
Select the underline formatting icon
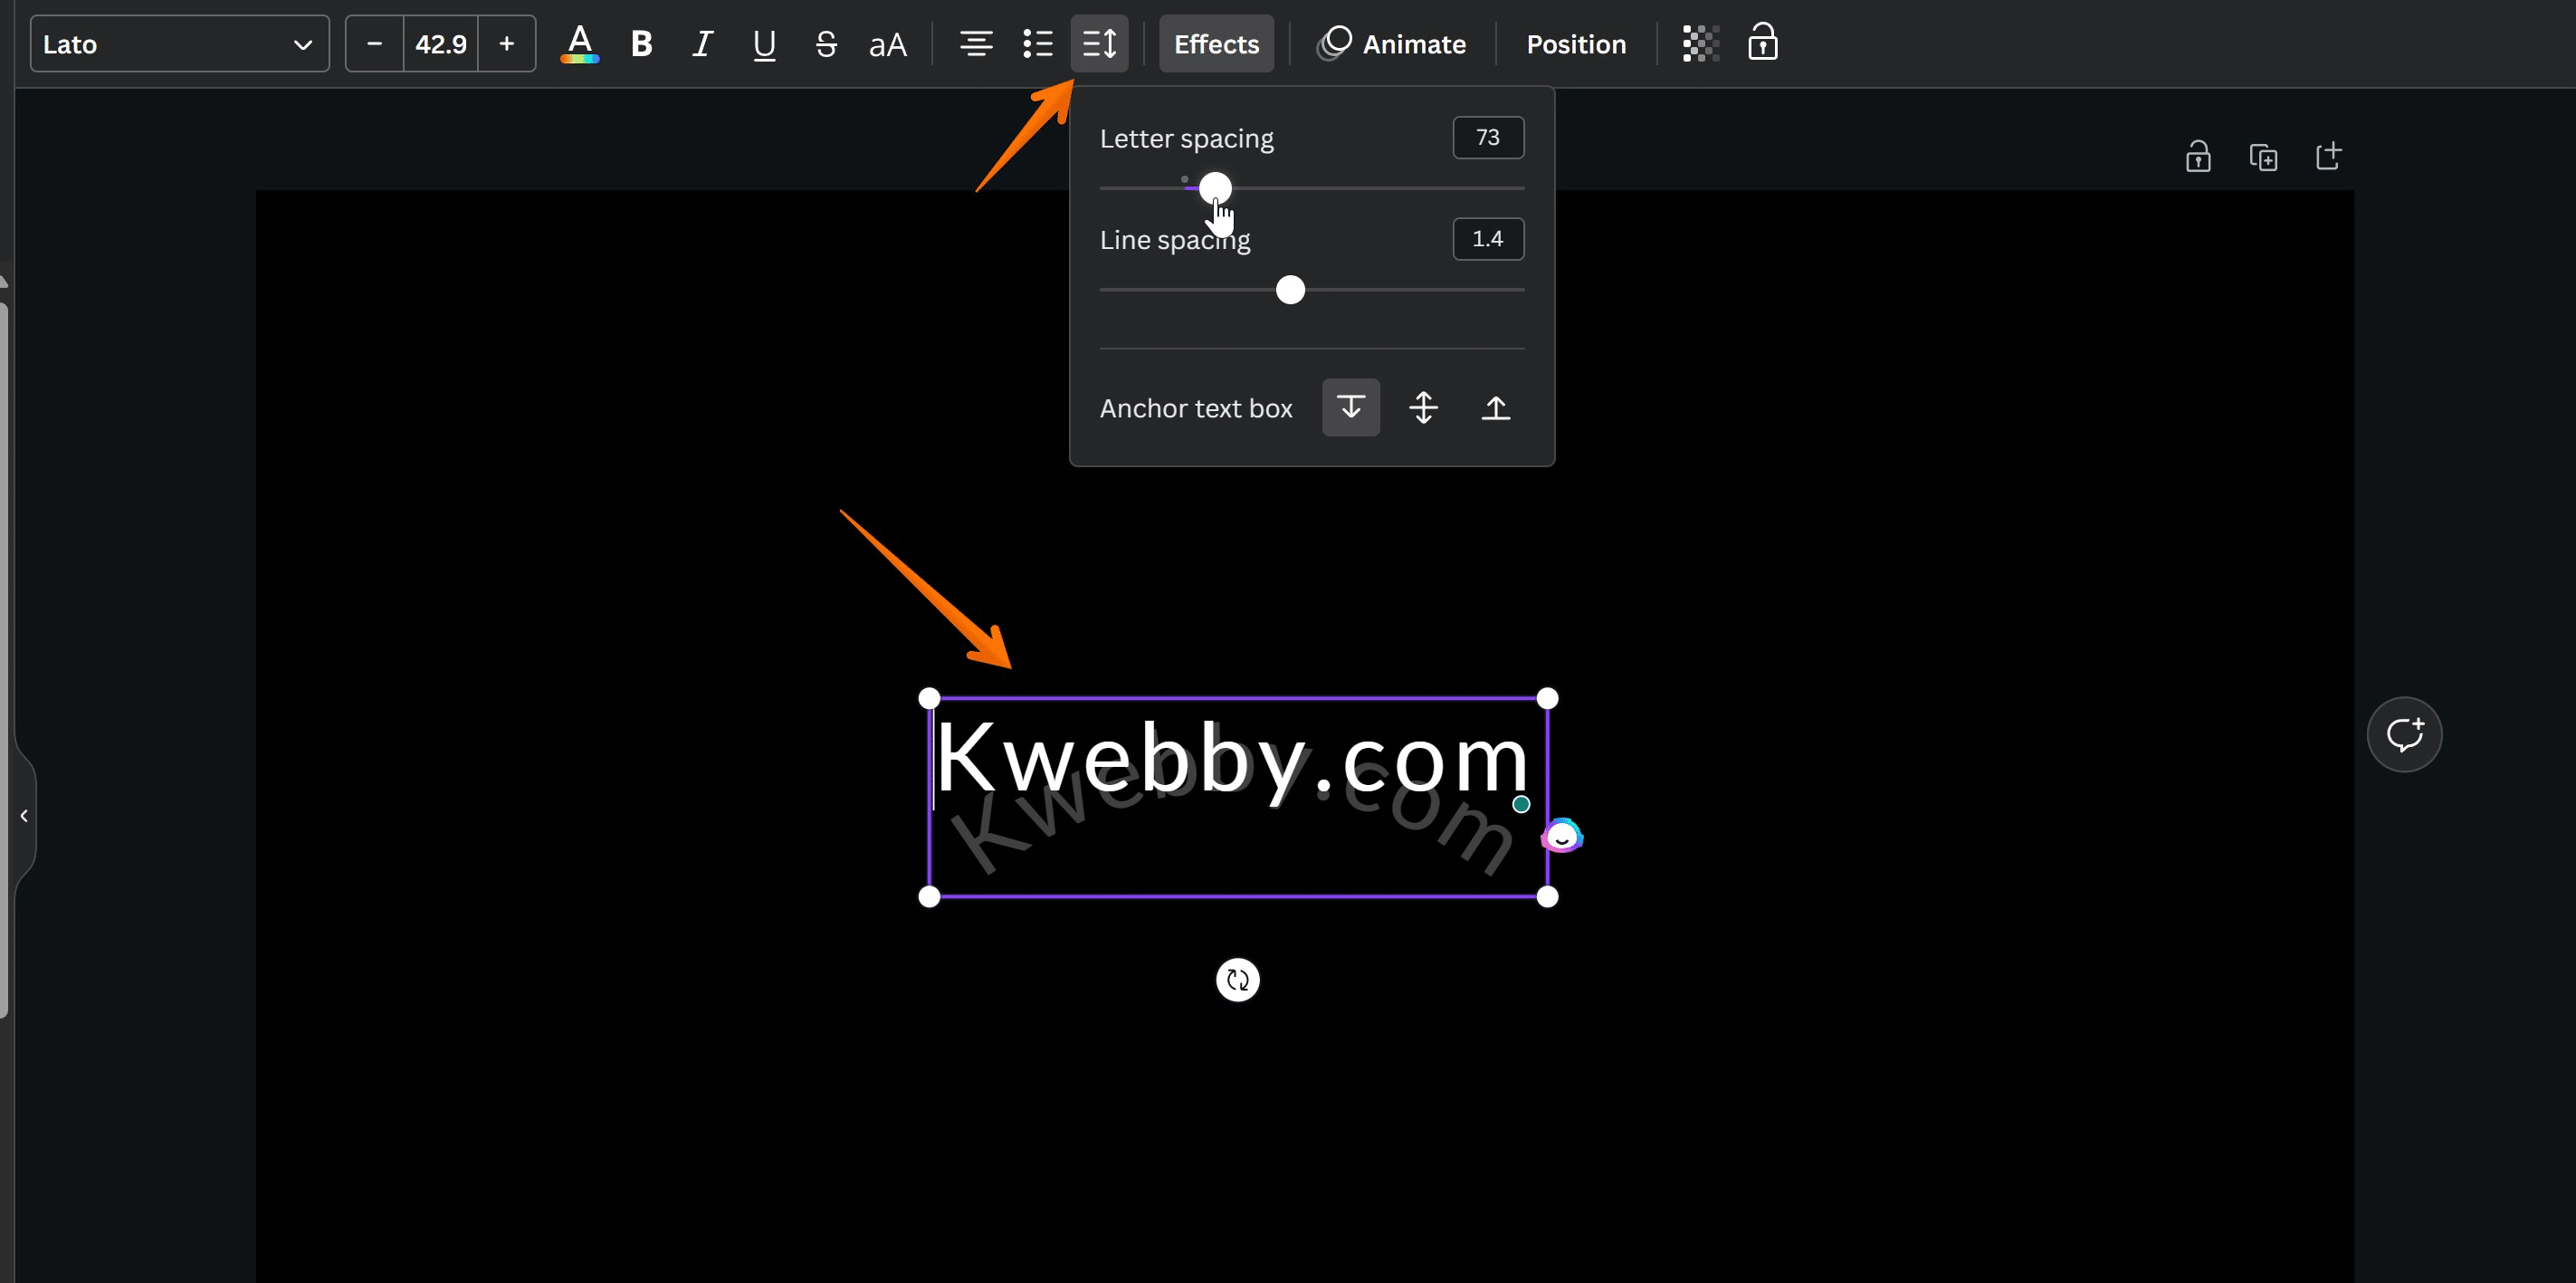click(x=764, y=44)
